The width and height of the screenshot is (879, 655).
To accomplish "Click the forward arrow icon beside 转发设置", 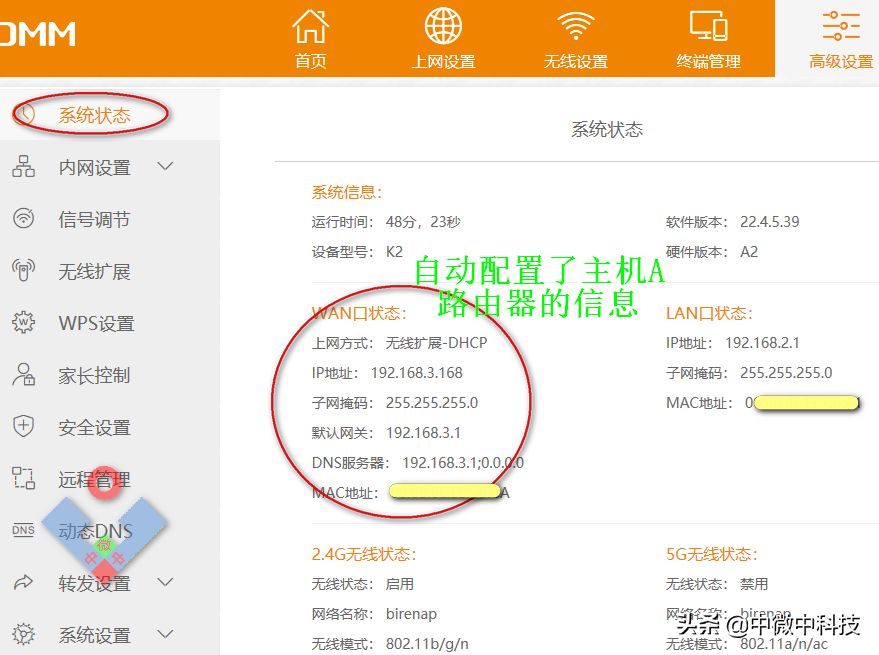I will tap(24, 582).
